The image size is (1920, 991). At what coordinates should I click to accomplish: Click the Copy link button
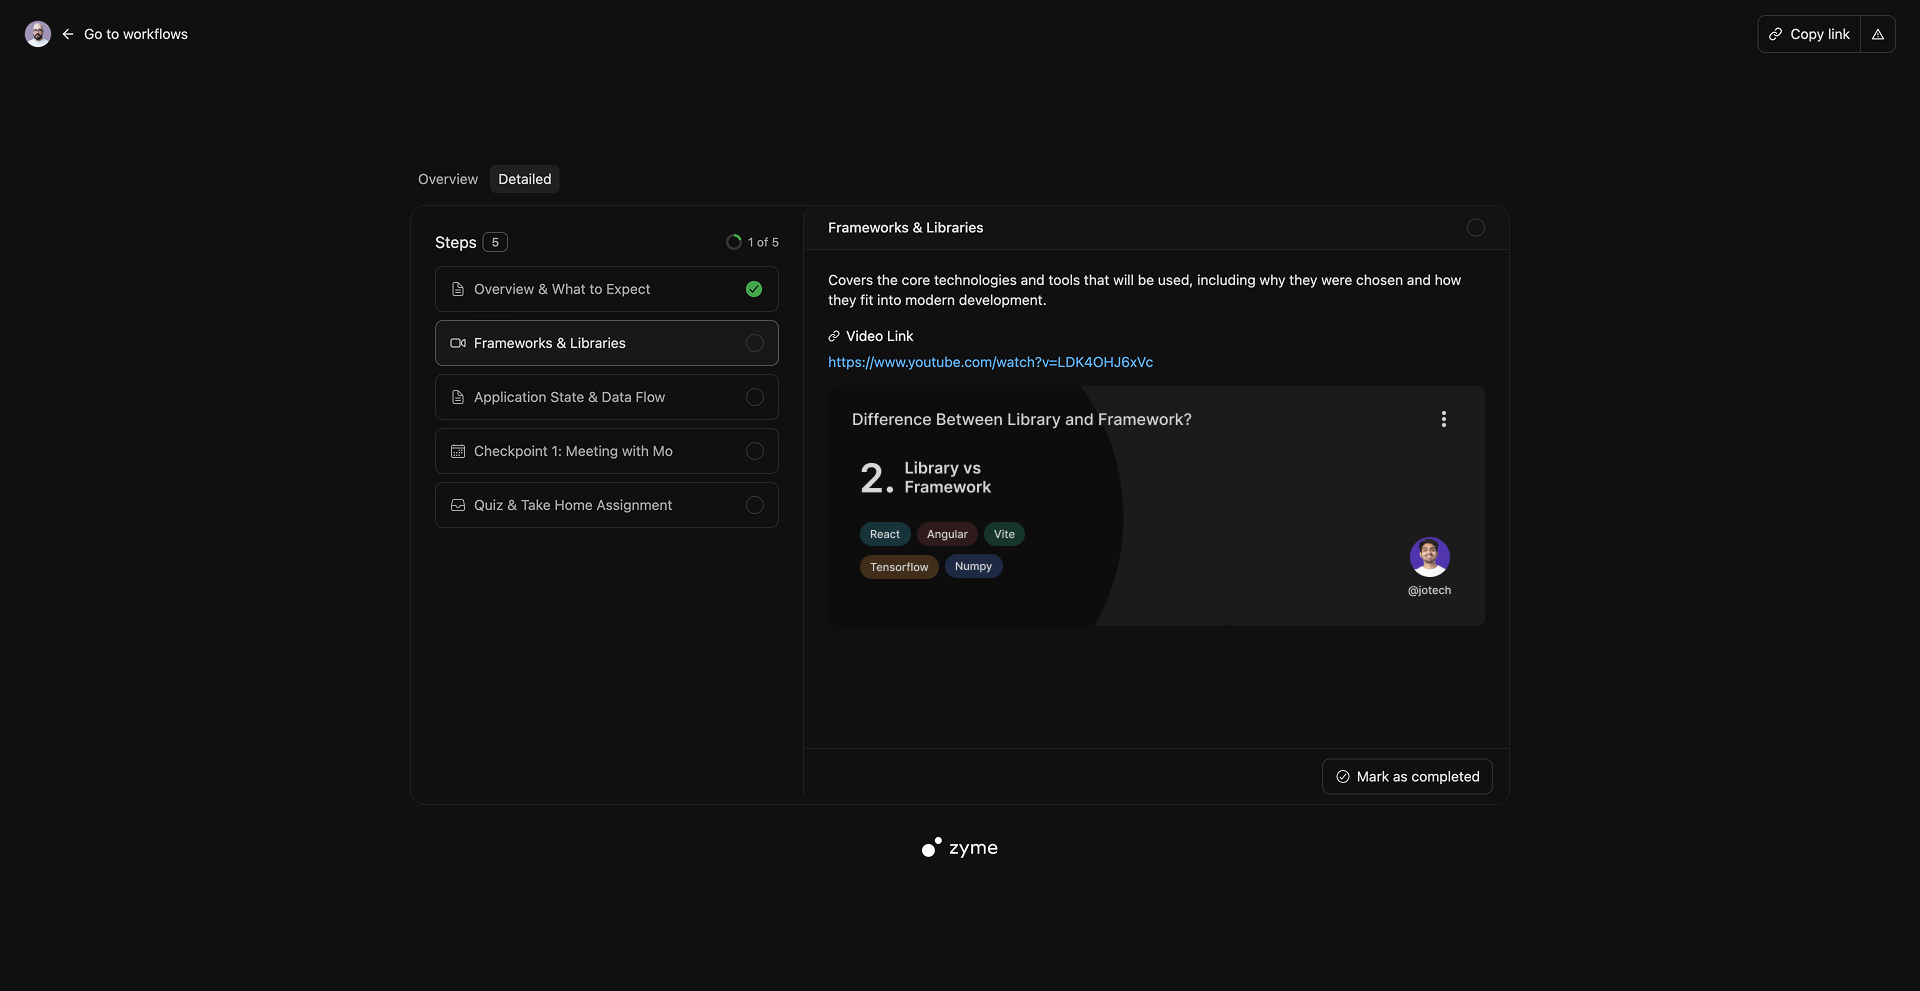(x=1809, y=34)
